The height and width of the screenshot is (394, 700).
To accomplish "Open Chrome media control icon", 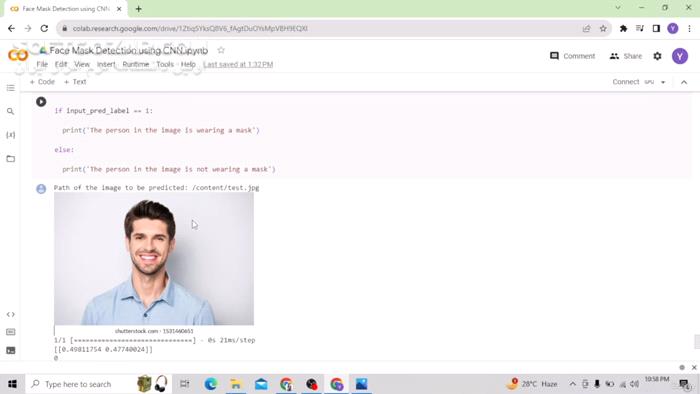I will tap(640, 29).
